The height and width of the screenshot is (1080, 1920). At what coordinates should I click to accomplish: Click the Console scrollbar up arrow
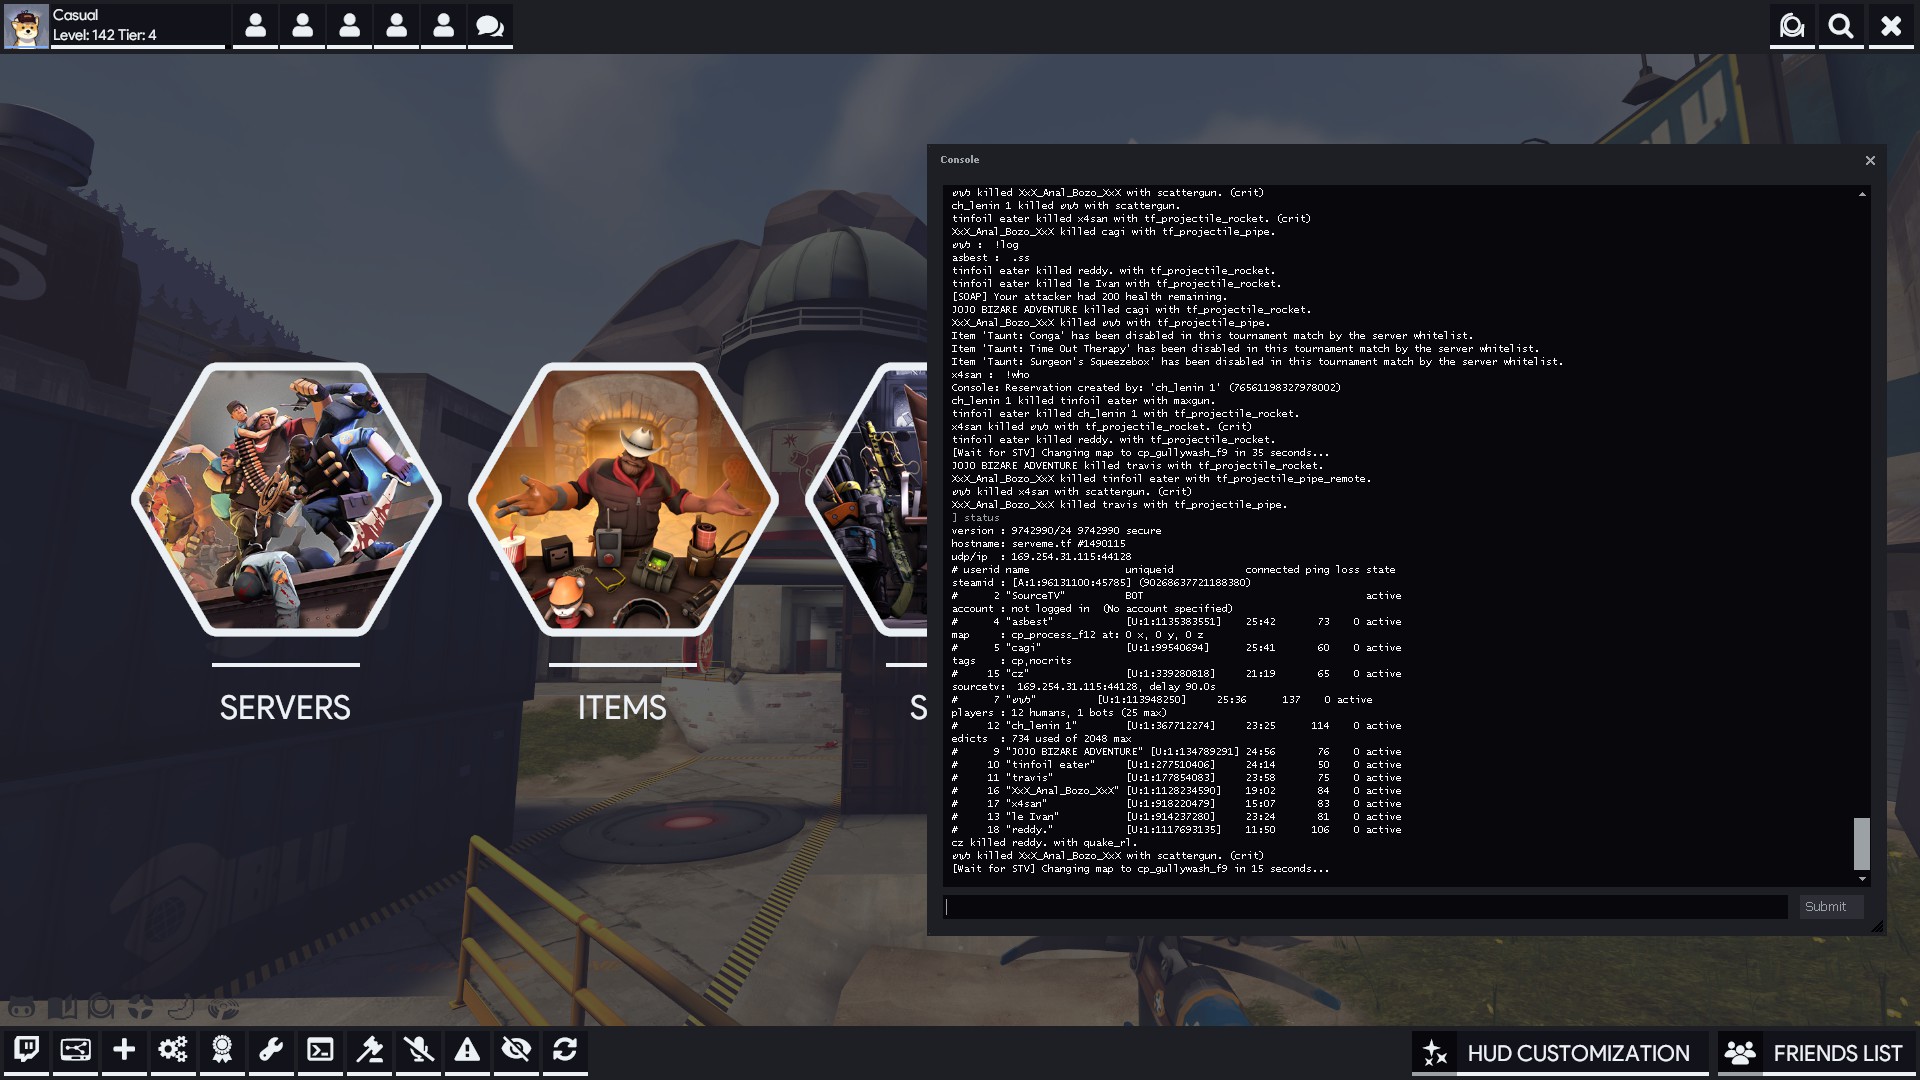pyautogui.click(x=1862, y=194)
